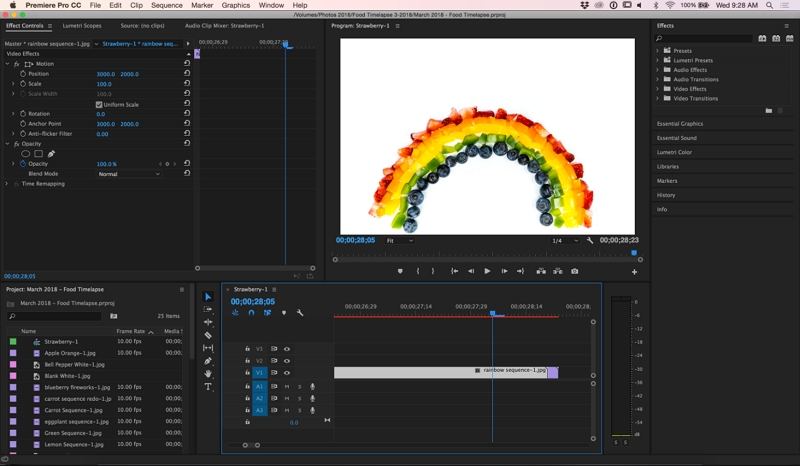The width and height of the screenshot is (800, 466).
Task: Click Accelerated Effects filter icon in Effects panel
Action: 762,38
